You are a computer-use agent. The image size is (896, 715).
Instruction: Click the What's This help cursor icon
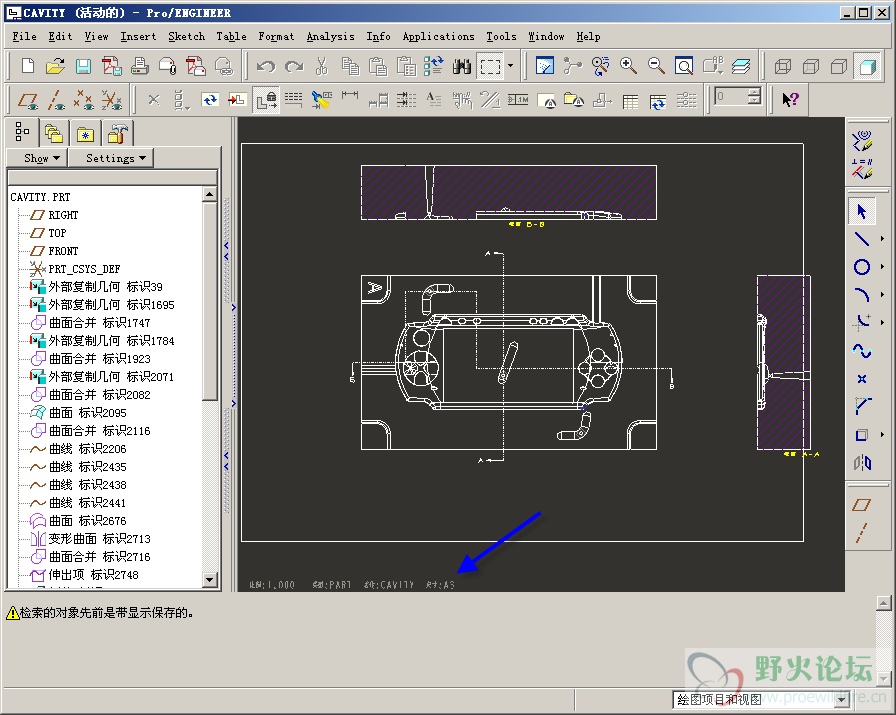point(790,100)
